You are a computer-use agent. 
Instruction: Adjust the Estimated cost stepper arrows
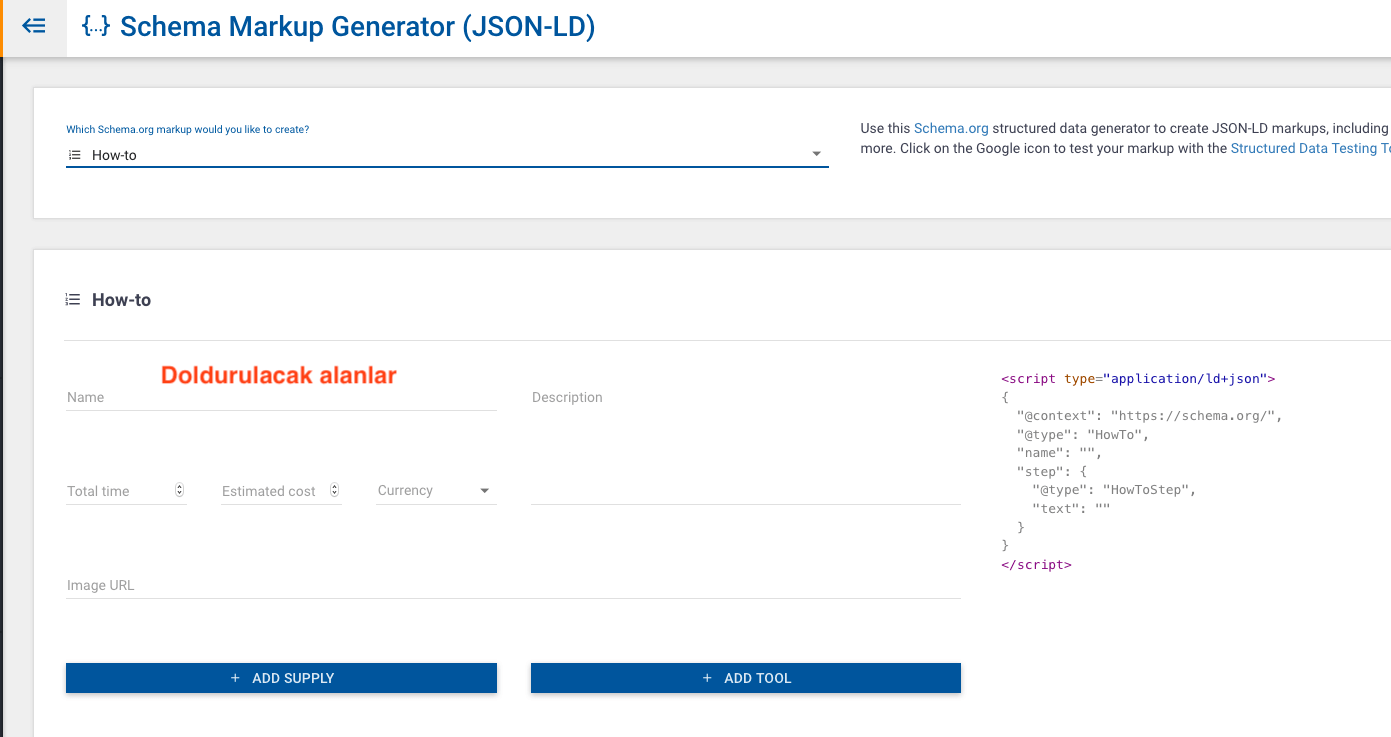334,490
